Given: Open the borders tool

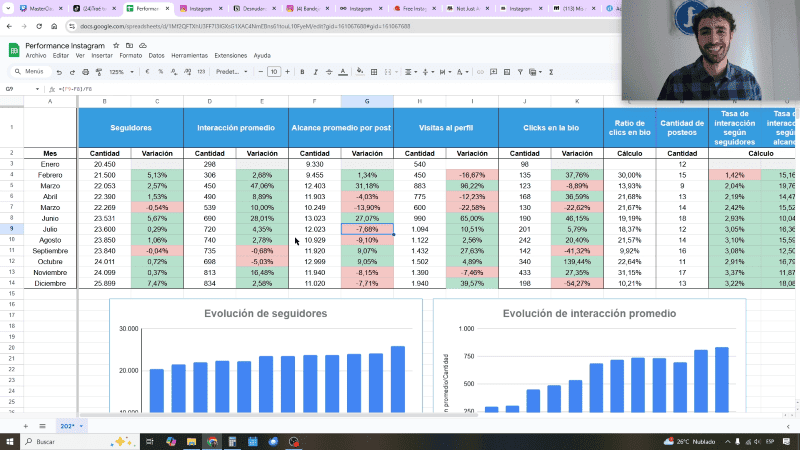Looking at the screenshot, I should (374, 72).
